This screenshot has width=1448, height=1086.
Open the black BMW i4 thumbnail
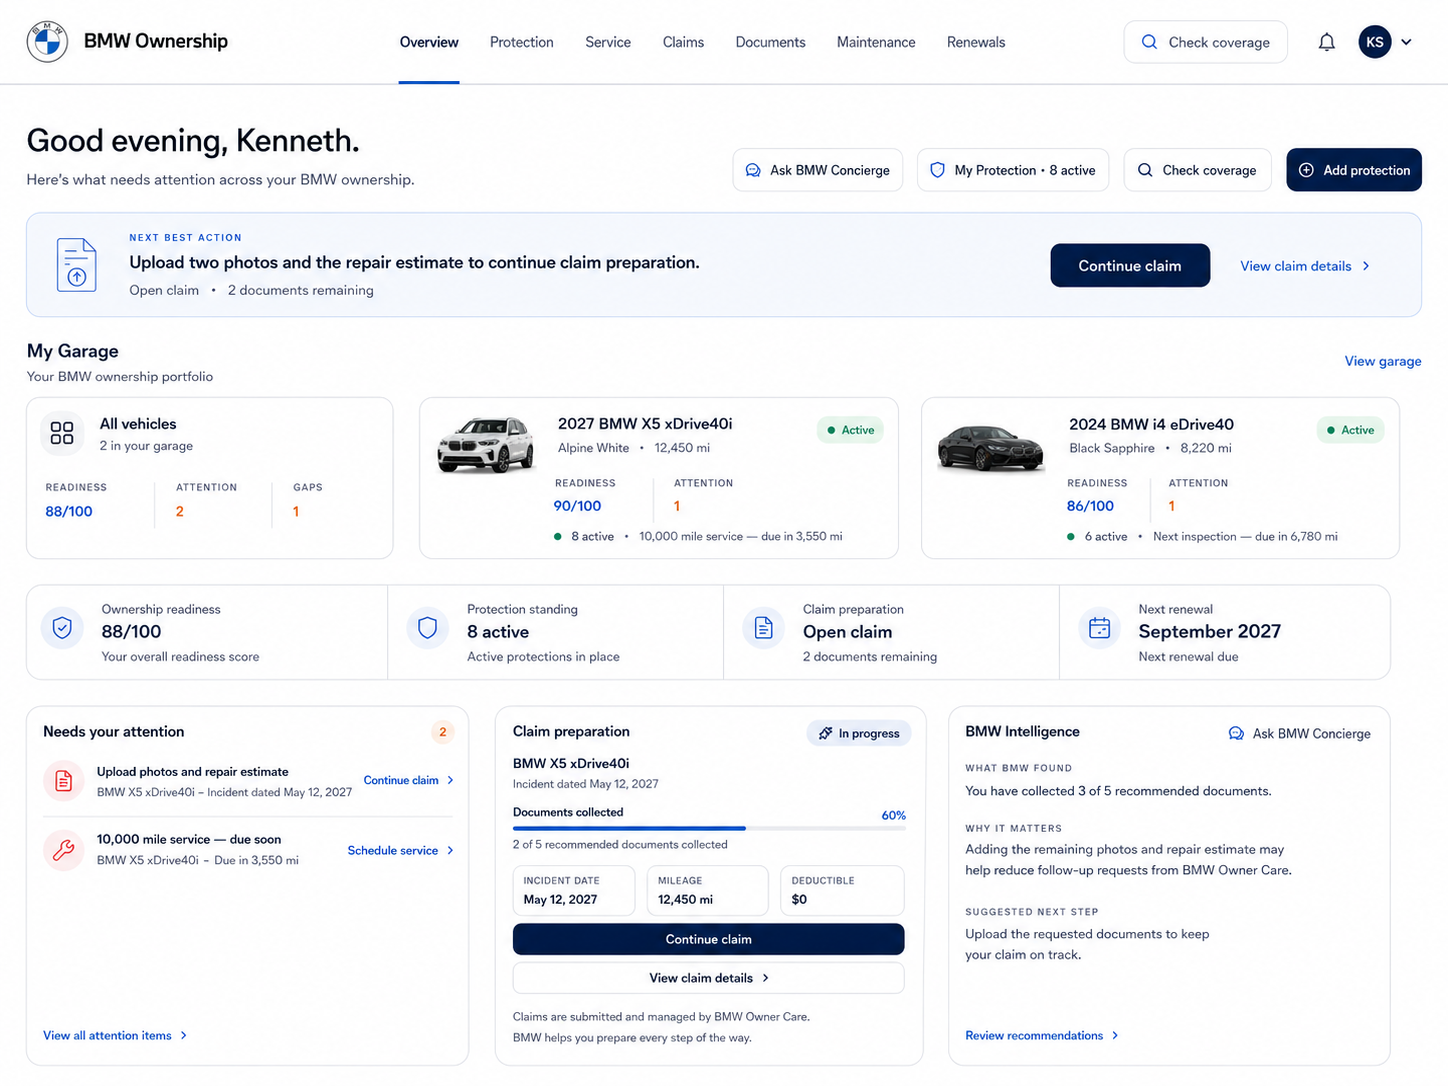coord(990,447)
